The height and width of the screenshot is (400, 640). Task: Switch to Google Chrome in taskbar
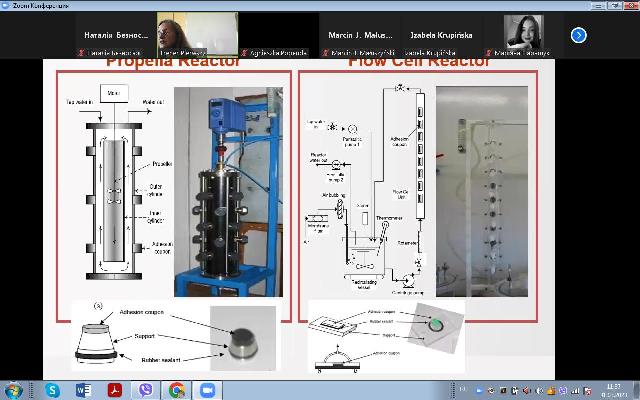tap(176, 390)
